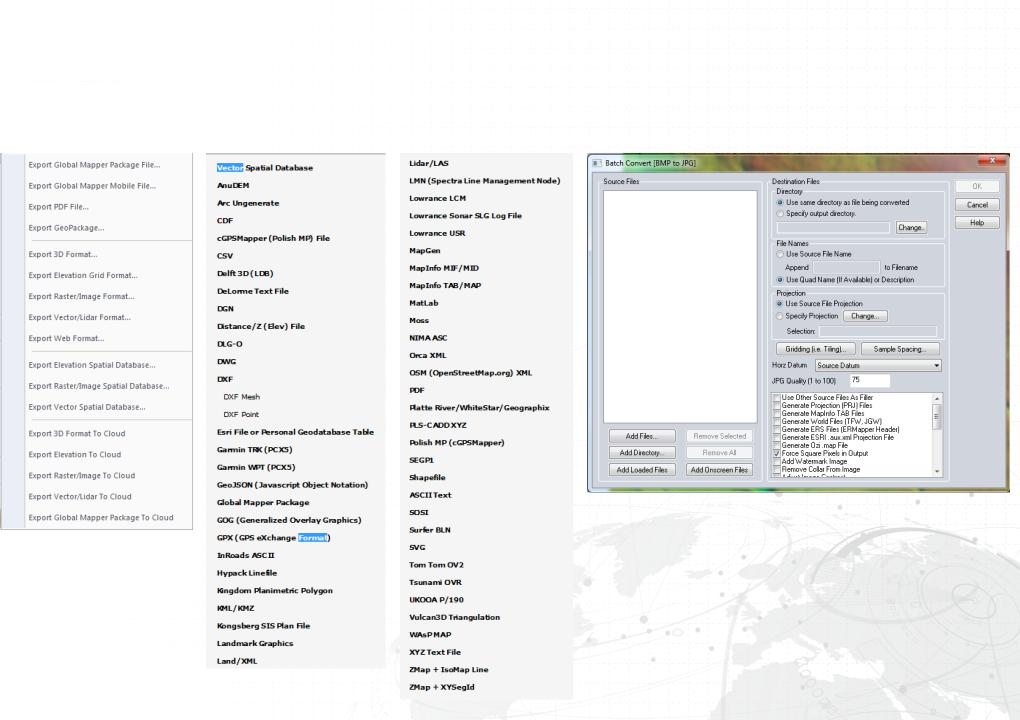Image resolution: width=1020 pixels, height=720 pixels.
Task: Click Change... button next to Specify Projection
Action: coord(865,316)
